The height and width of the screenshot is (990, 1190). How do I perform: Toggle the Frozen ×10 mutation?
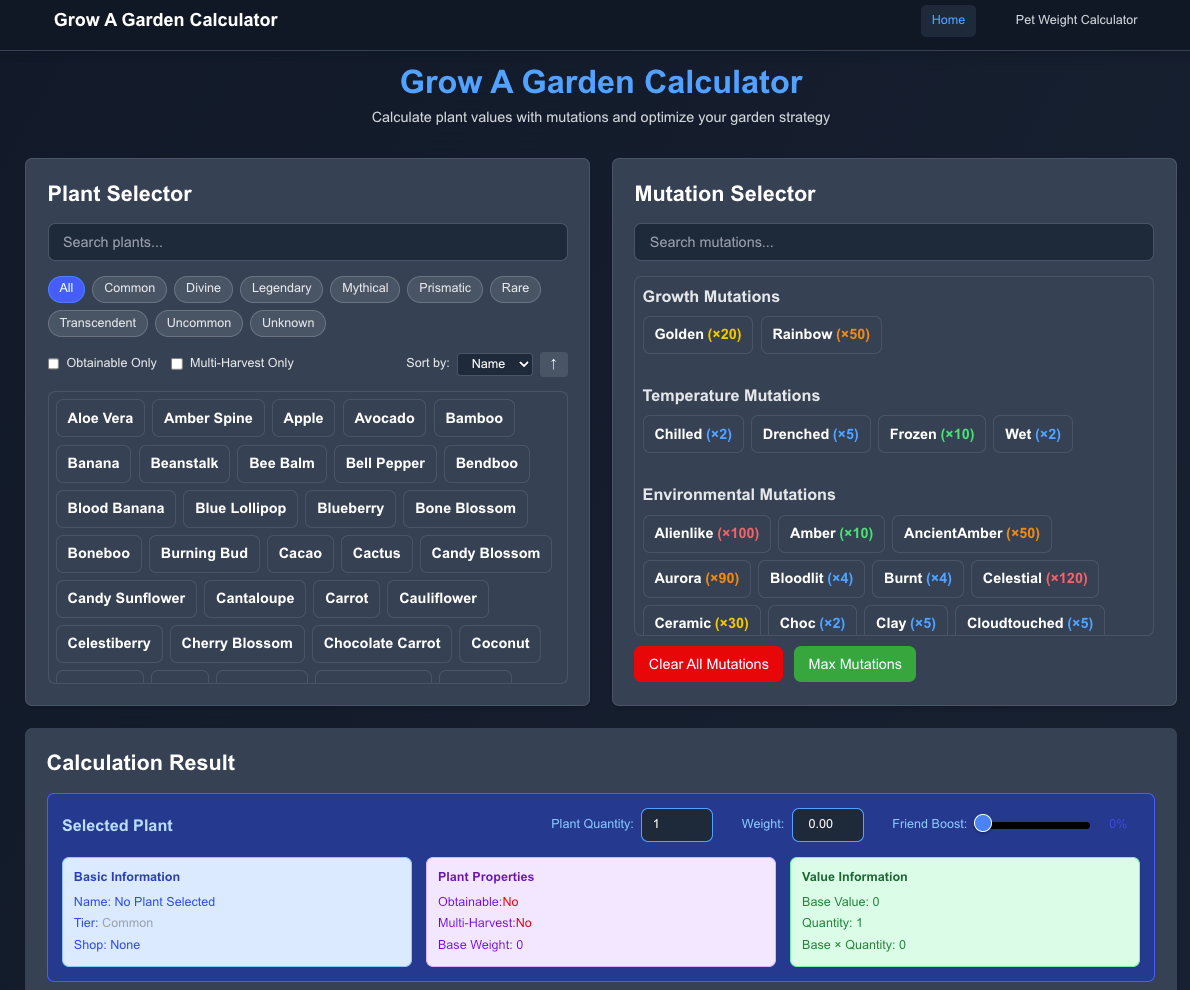[x=931, y=434]
